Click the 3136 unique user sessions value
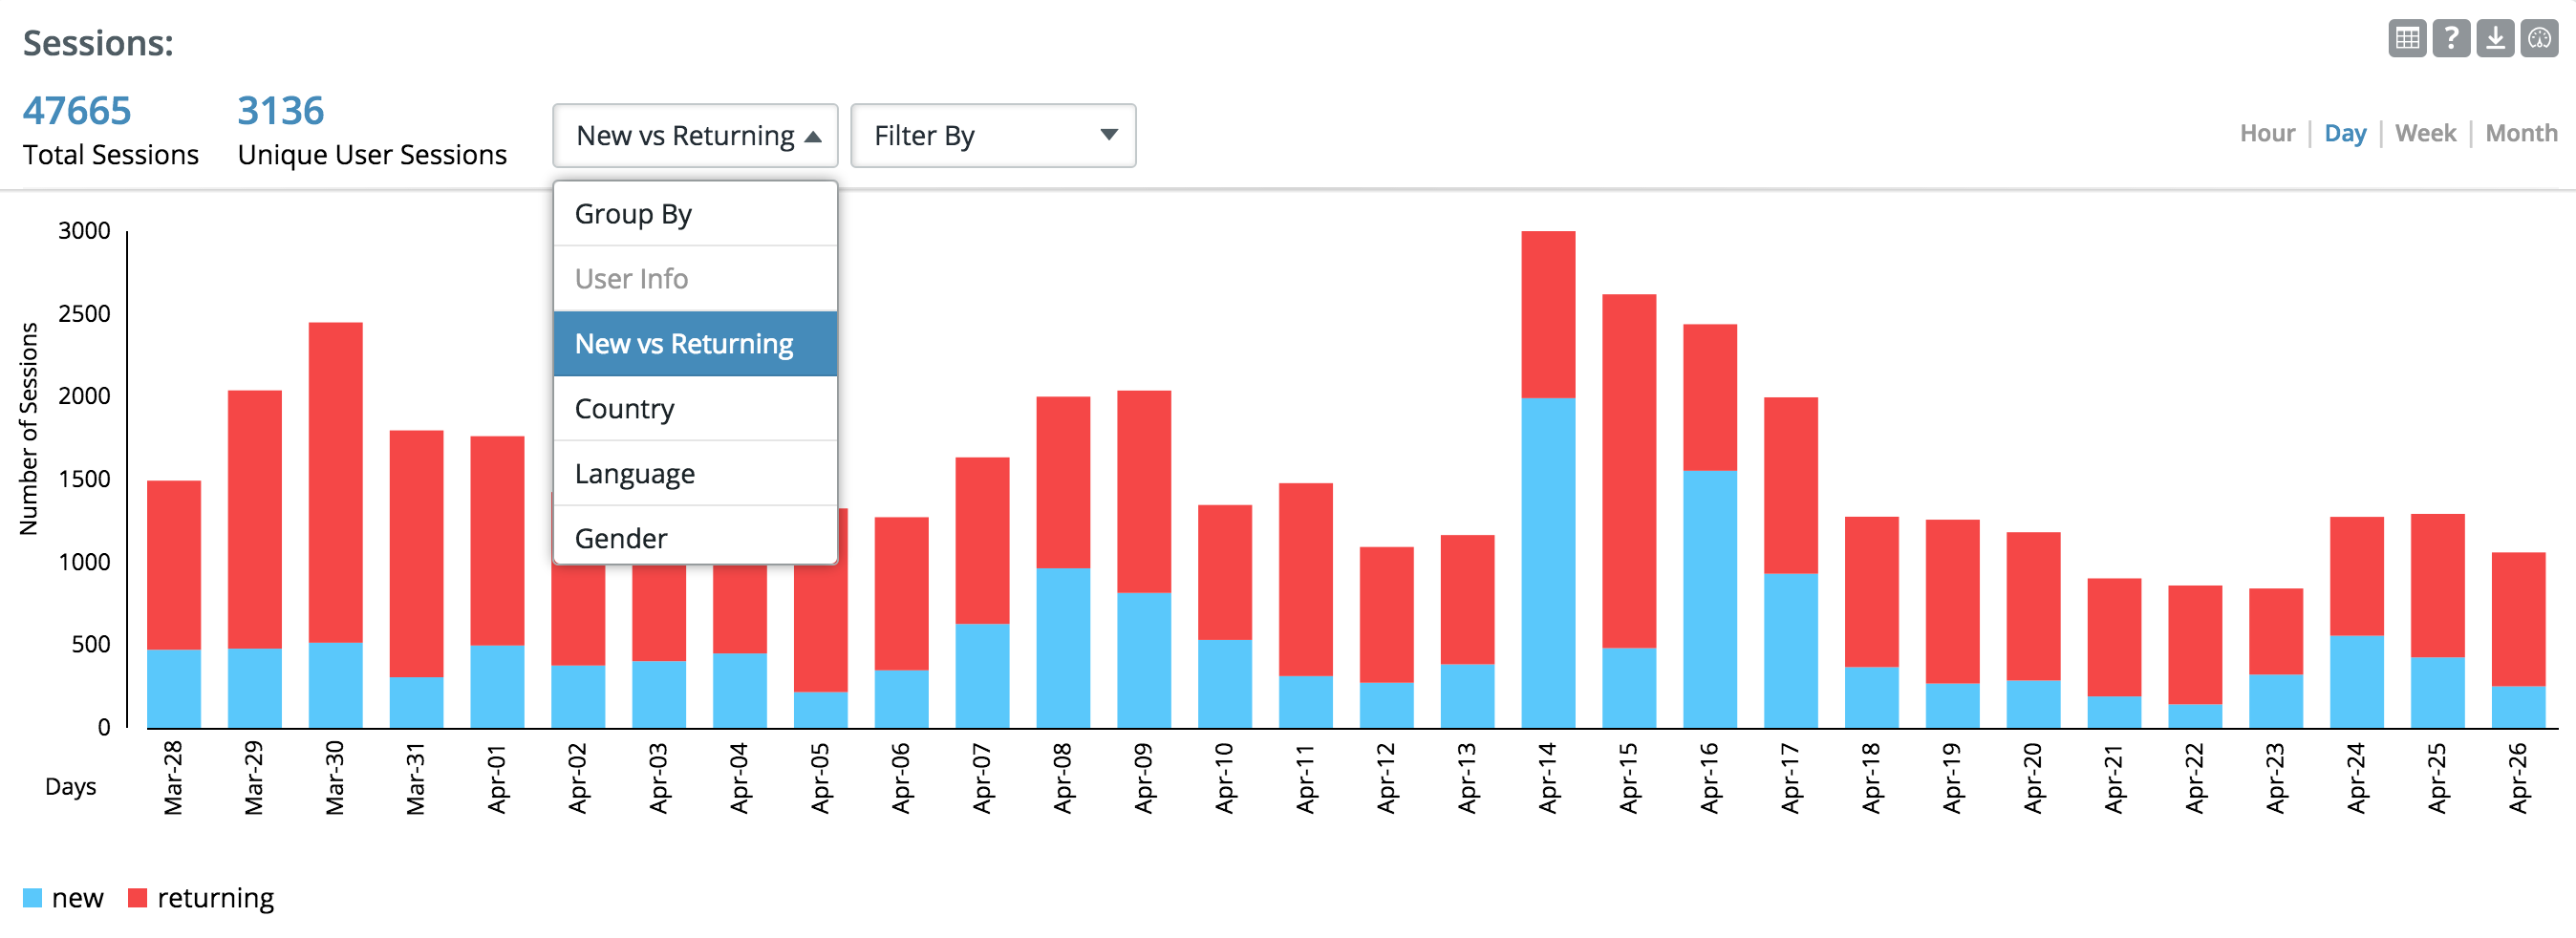The width and height of the screenshot is (2576, 938). (x=281, y=110)
